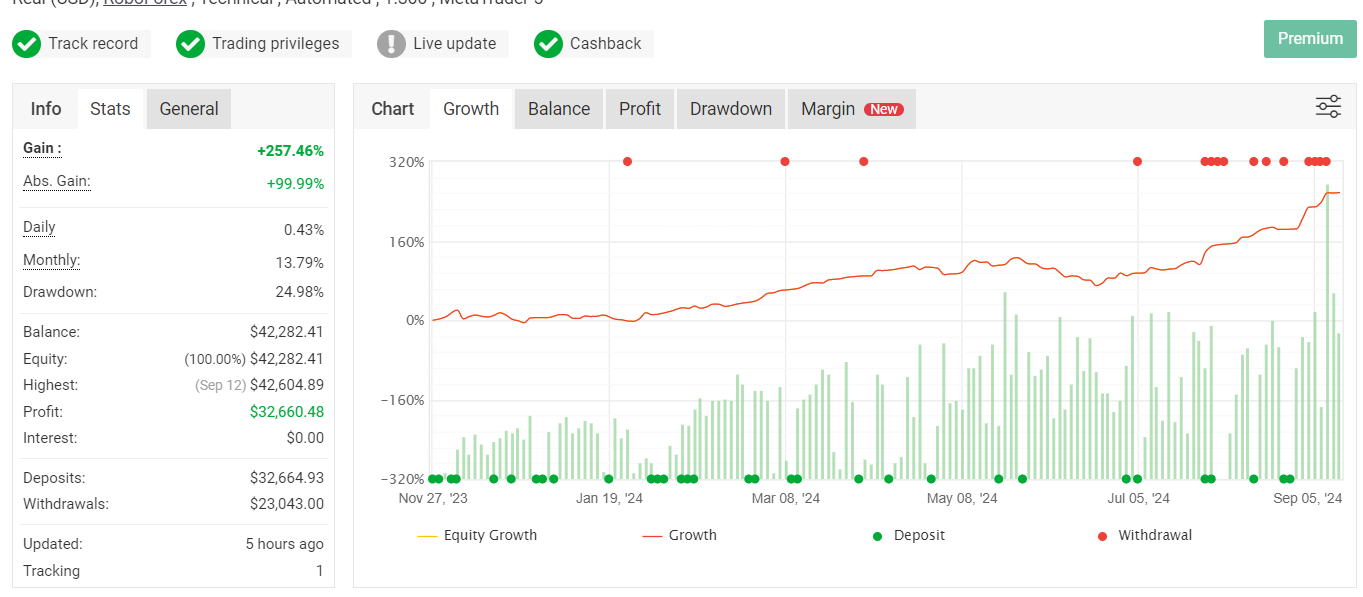Open the General tab in Info panel

point(189,109)
